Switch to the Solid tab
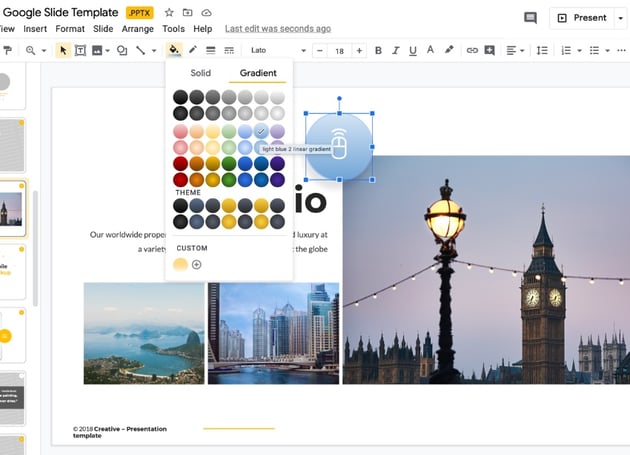The height and width of the screenshot is (455, 630). 200,73
